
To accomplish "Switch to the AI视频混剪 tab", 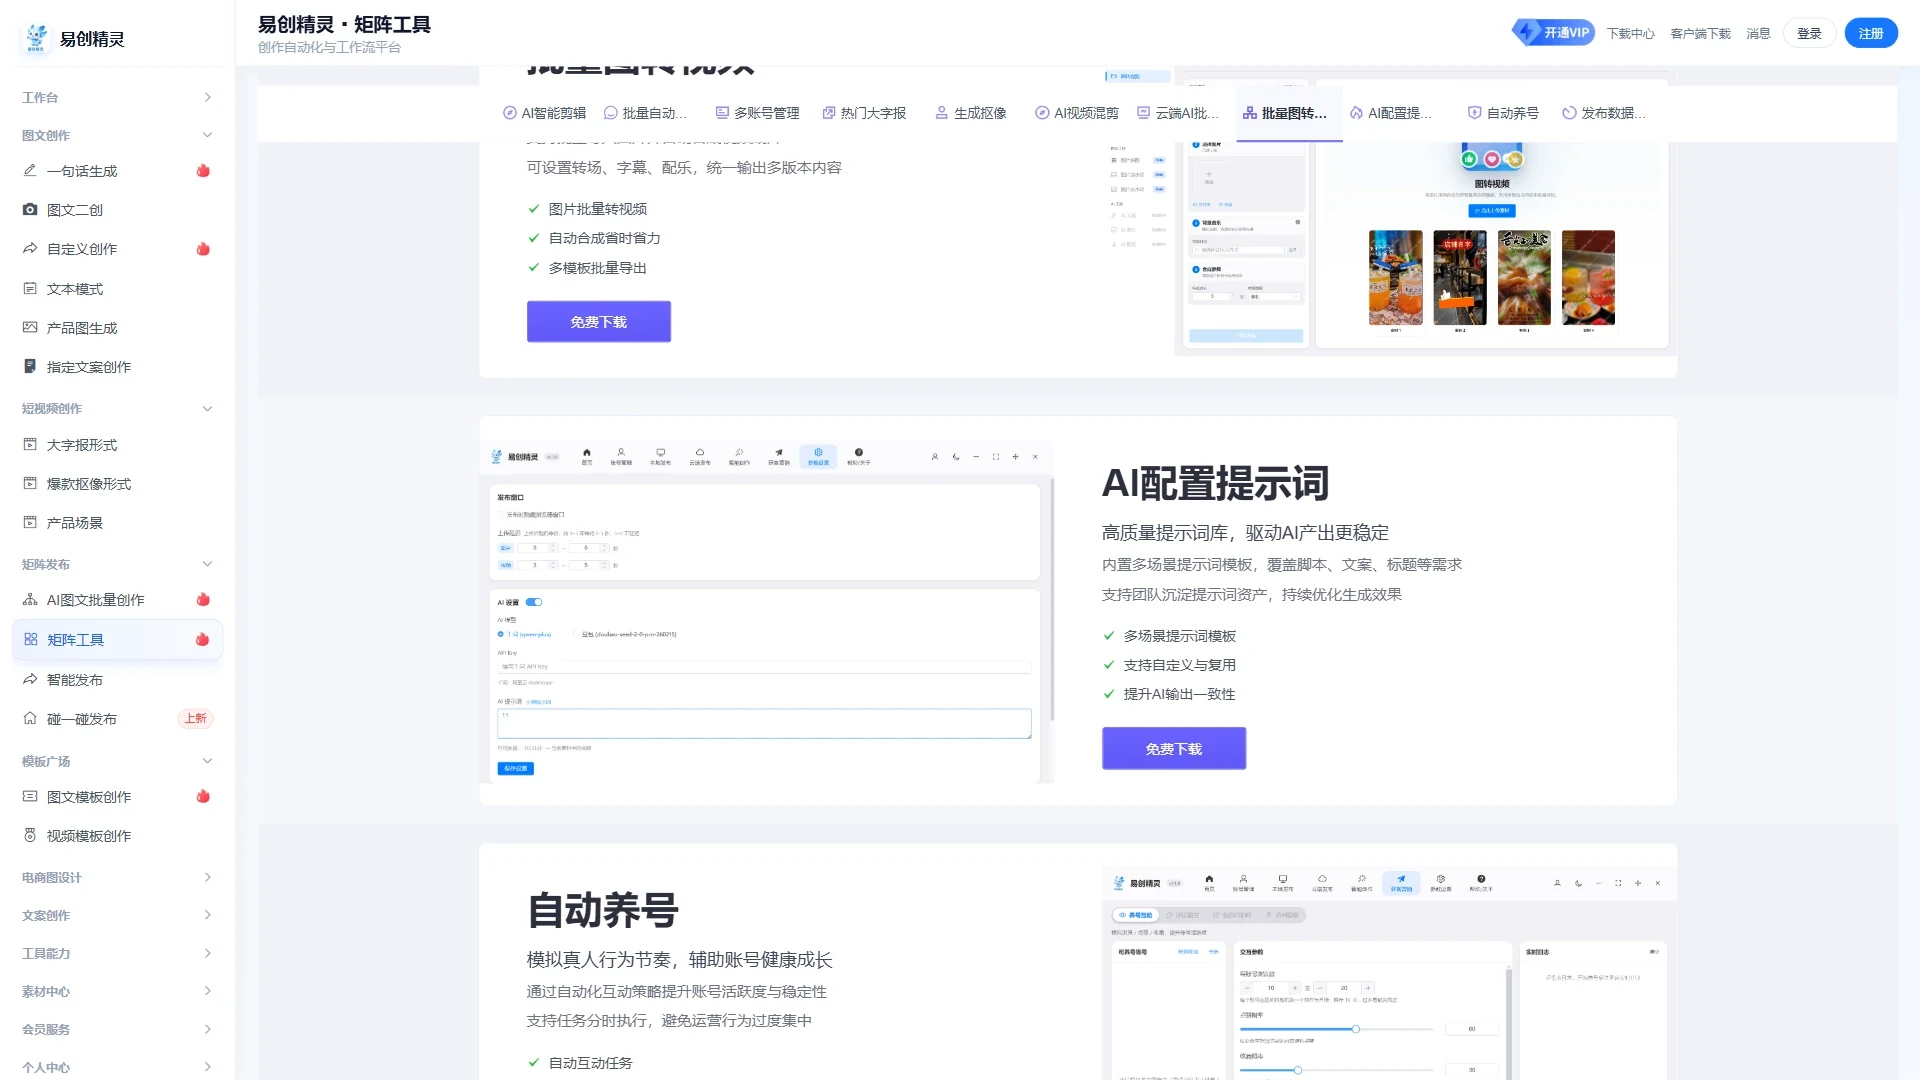I will 1077,114.
